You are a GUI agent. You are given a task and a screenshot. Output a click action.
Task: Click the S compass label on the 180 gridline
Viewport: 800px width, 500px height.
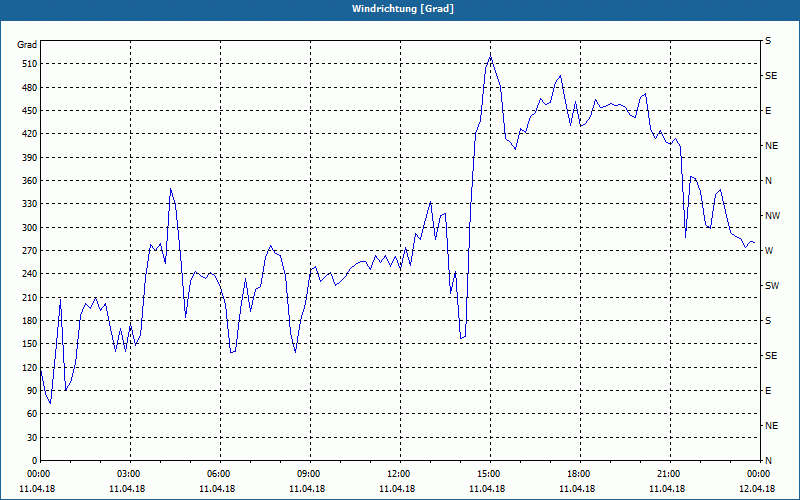768,321
